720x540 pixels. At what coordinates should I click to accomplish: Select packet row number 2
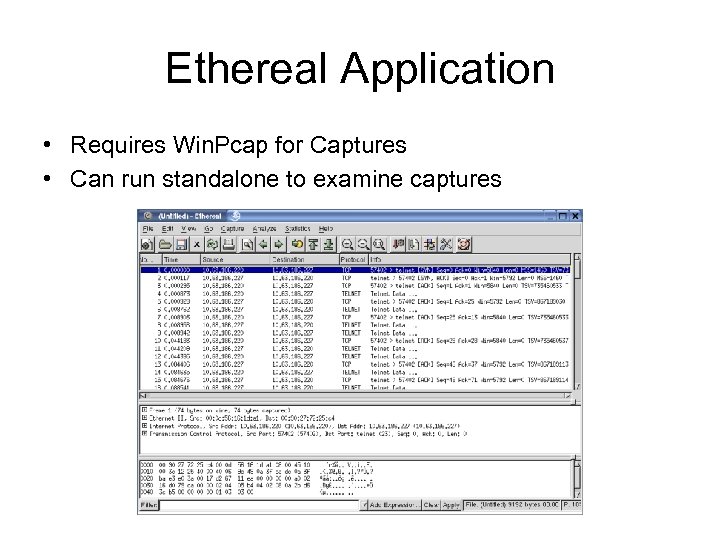[355, 278]
